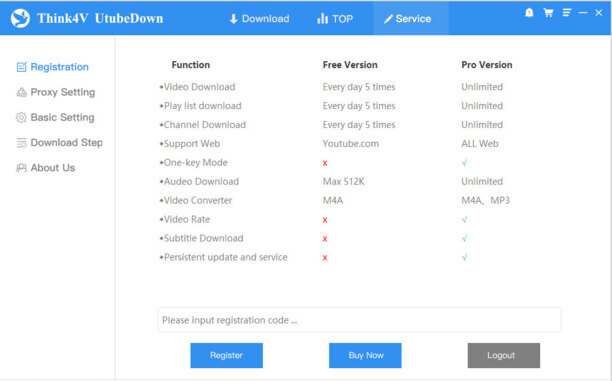
Task: Click the registration code input field
Action: coord(359,320)
